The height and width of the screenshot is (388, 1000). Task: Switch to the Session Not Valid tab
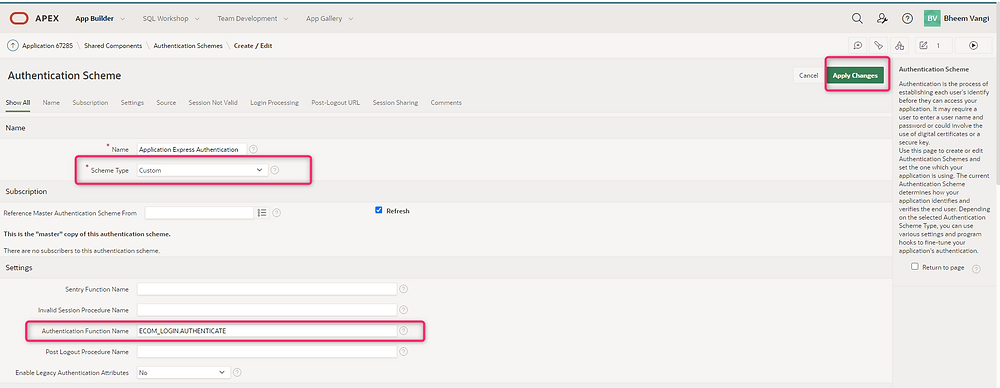click(x=213, y=103)
